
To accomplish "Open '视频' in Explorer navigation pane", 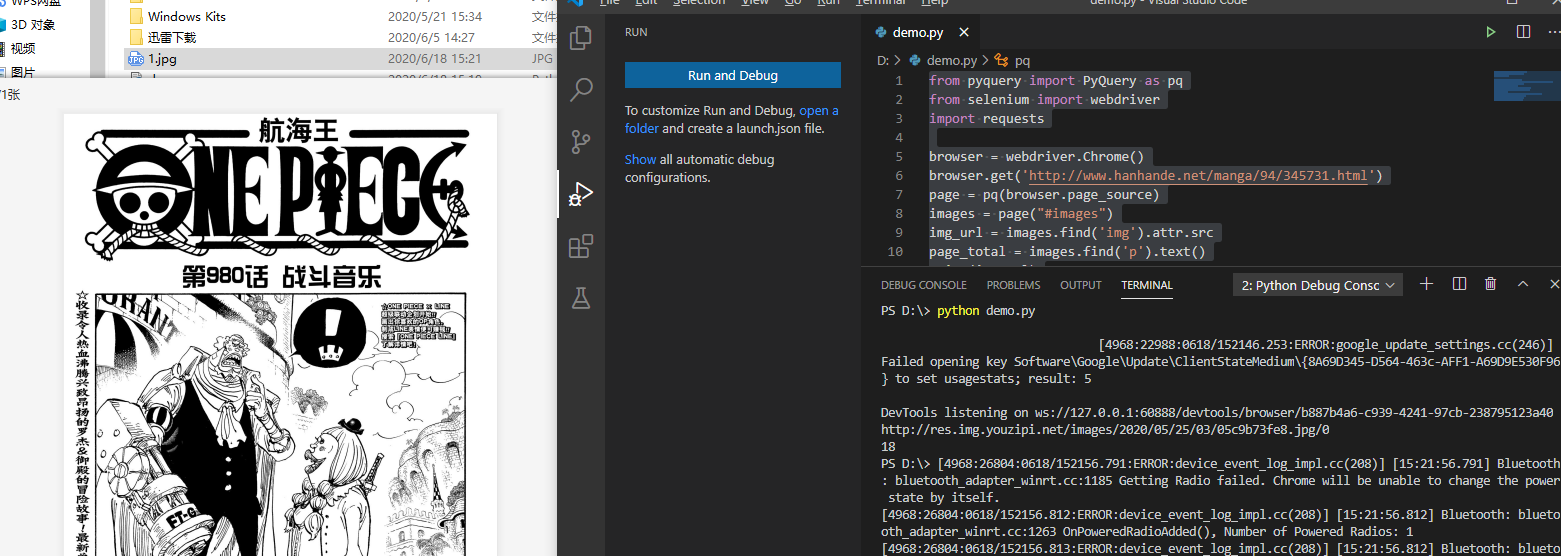I will click(23, 48).
